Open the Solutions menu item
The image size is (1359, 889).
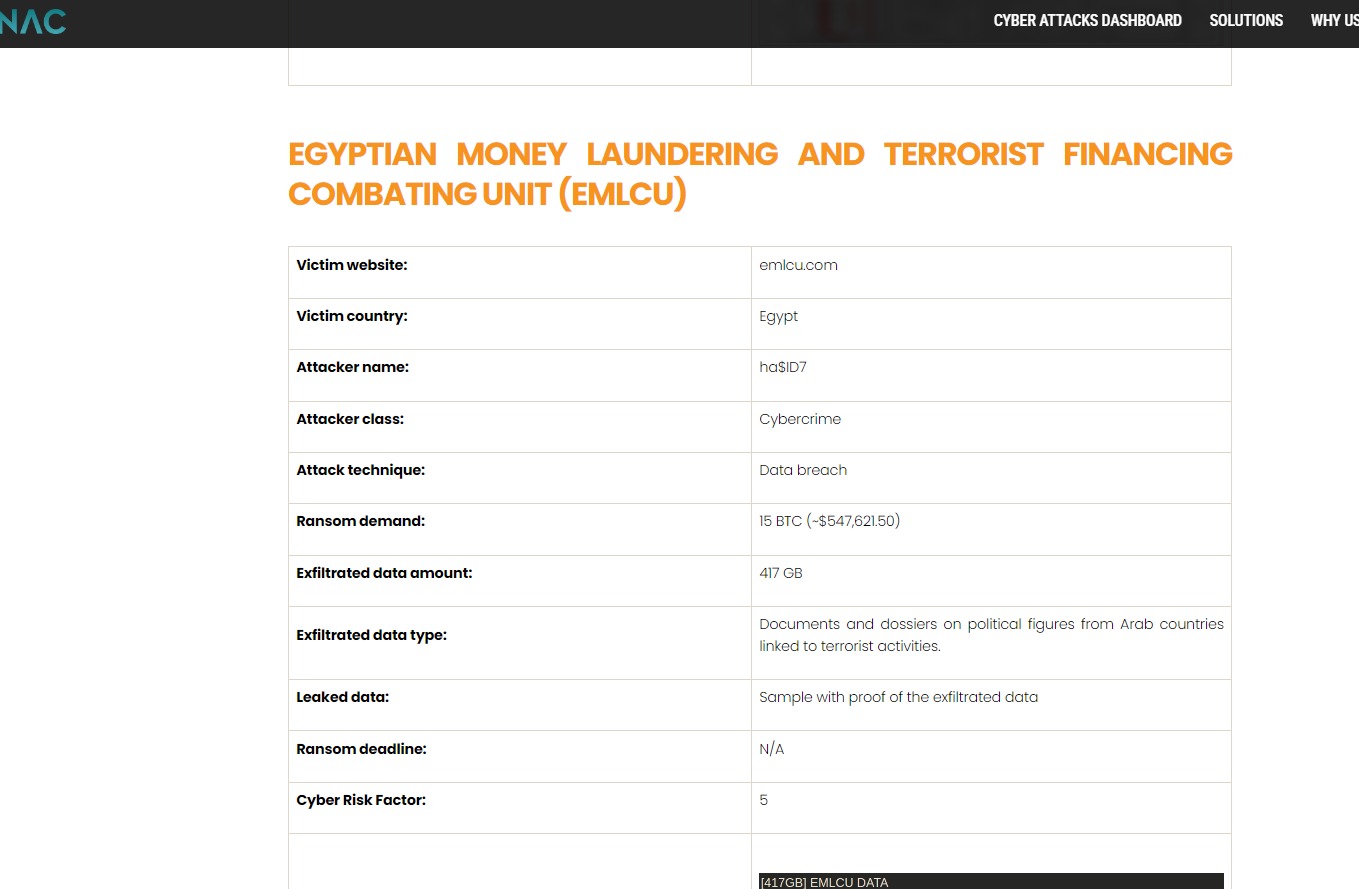click(x=1246, y=21)
